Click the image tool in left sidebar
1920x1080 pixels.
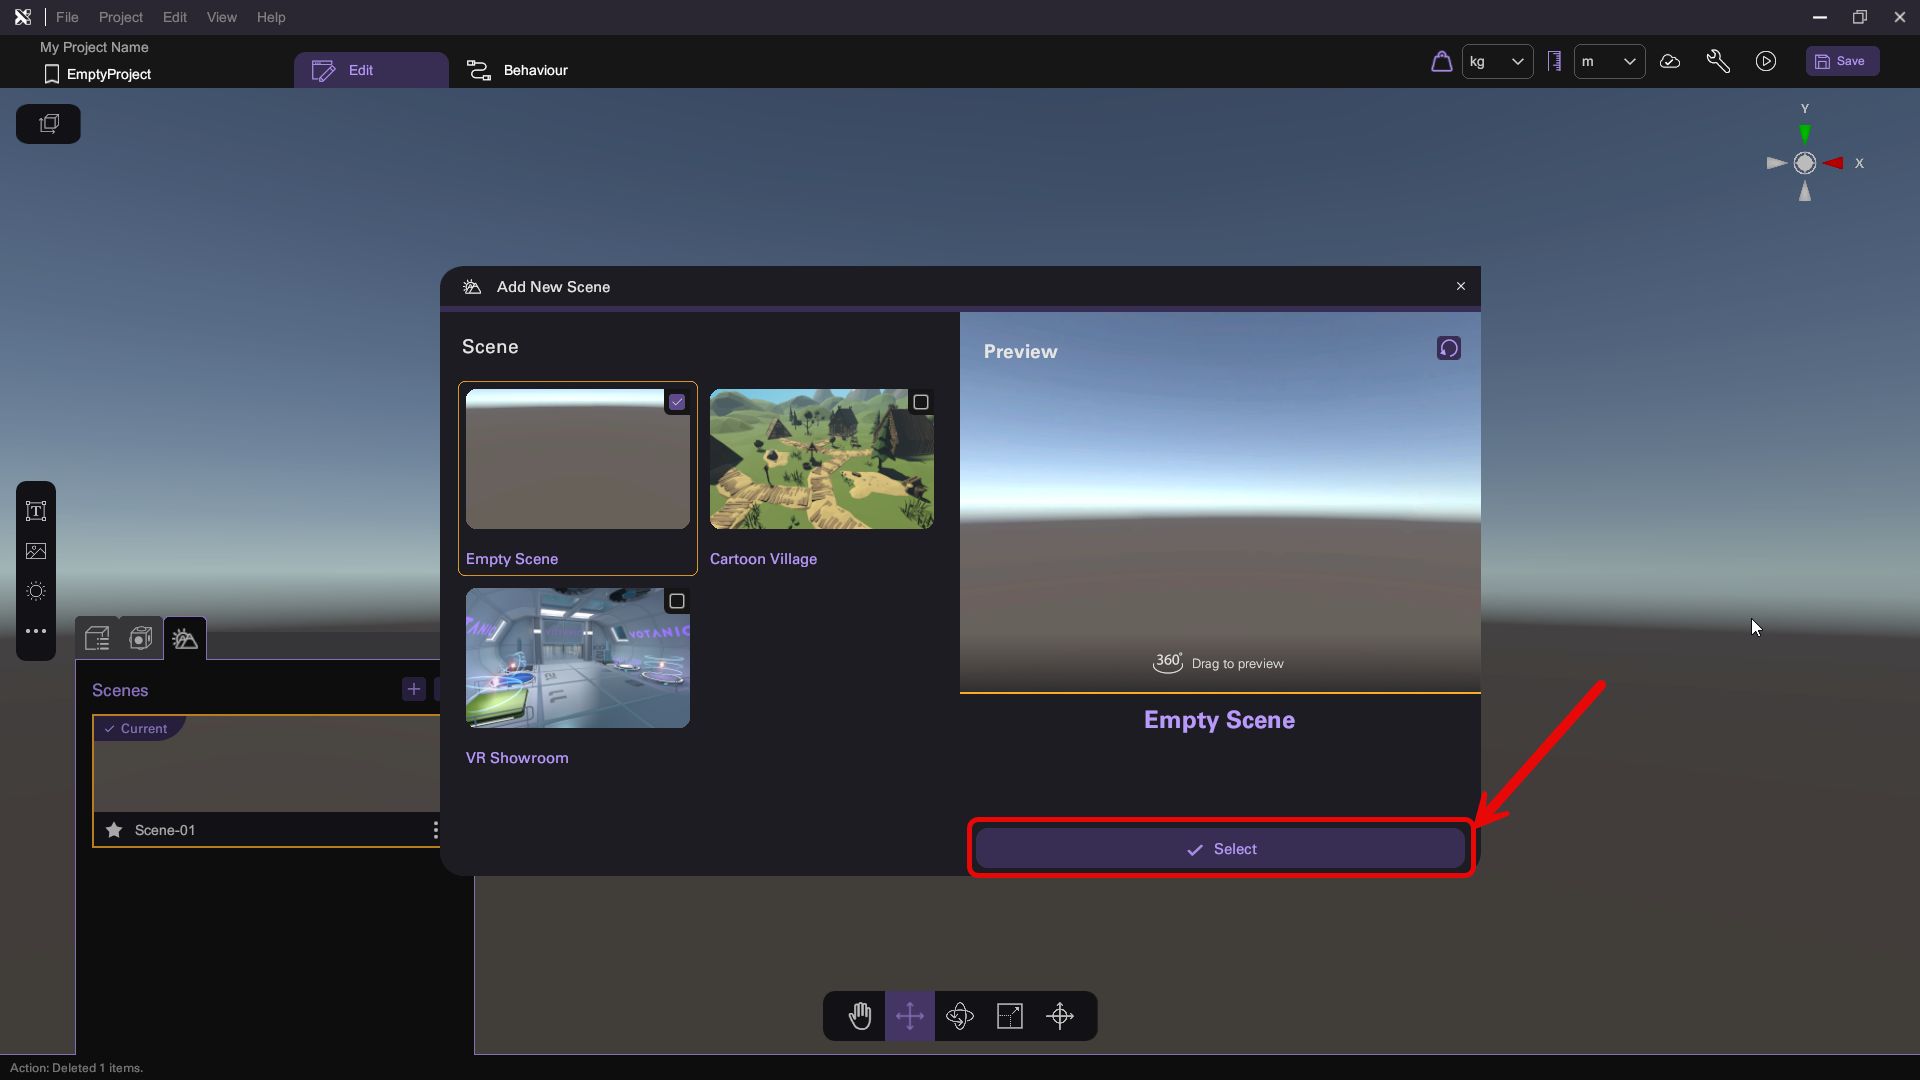36,551
